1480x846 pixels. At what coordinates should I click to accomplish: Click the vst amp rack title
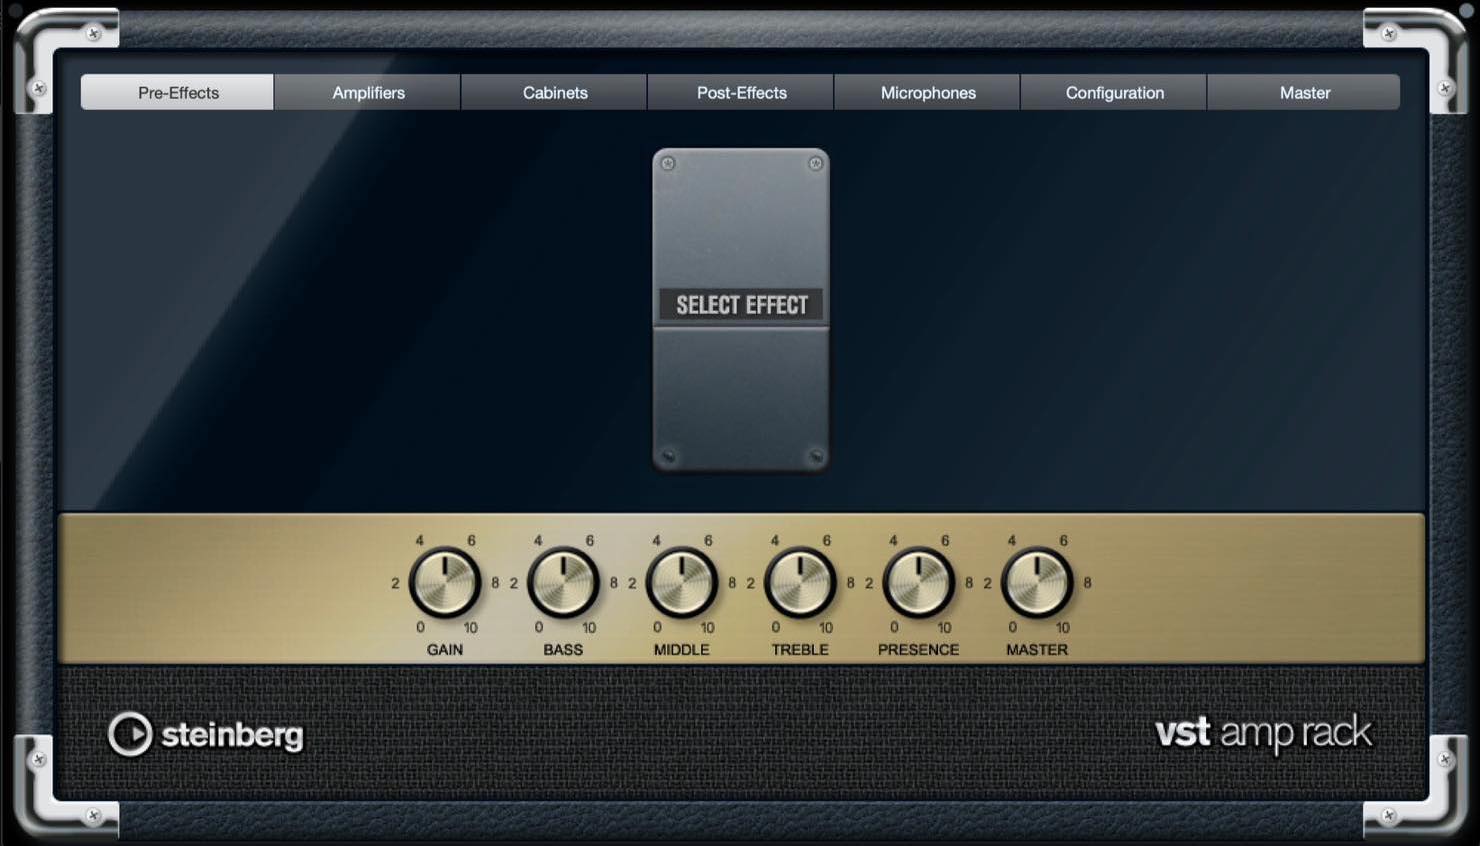click(x=1264, y=735)
